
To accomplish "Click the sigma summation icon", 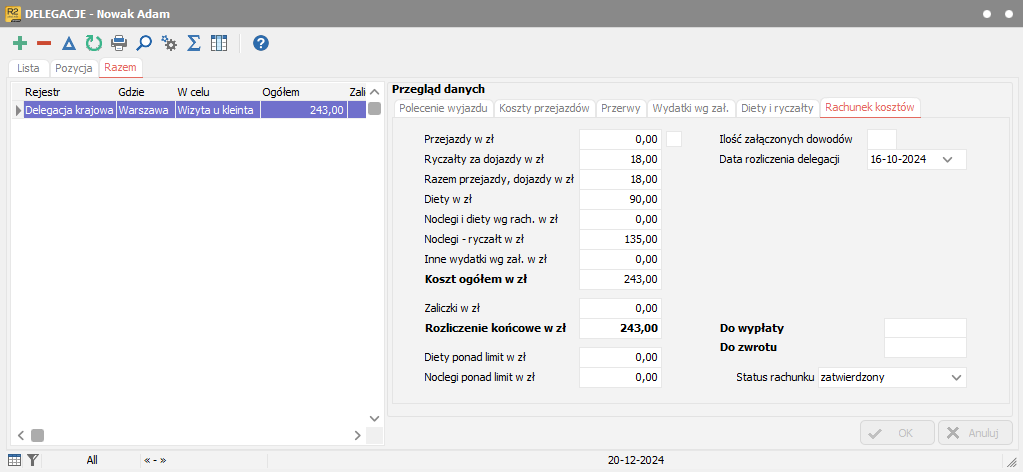I will [x=195, y=43].
